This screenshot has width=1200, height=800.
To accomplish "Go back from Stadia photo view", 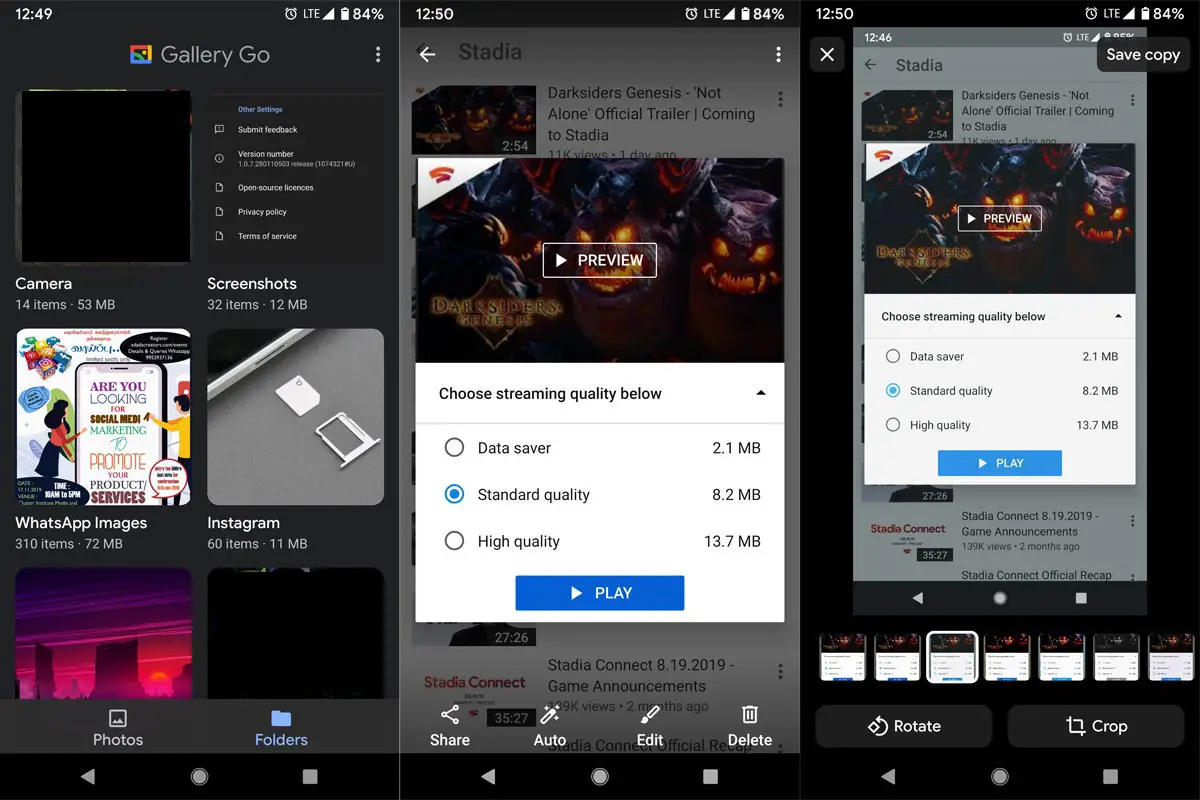I will 427,54.
